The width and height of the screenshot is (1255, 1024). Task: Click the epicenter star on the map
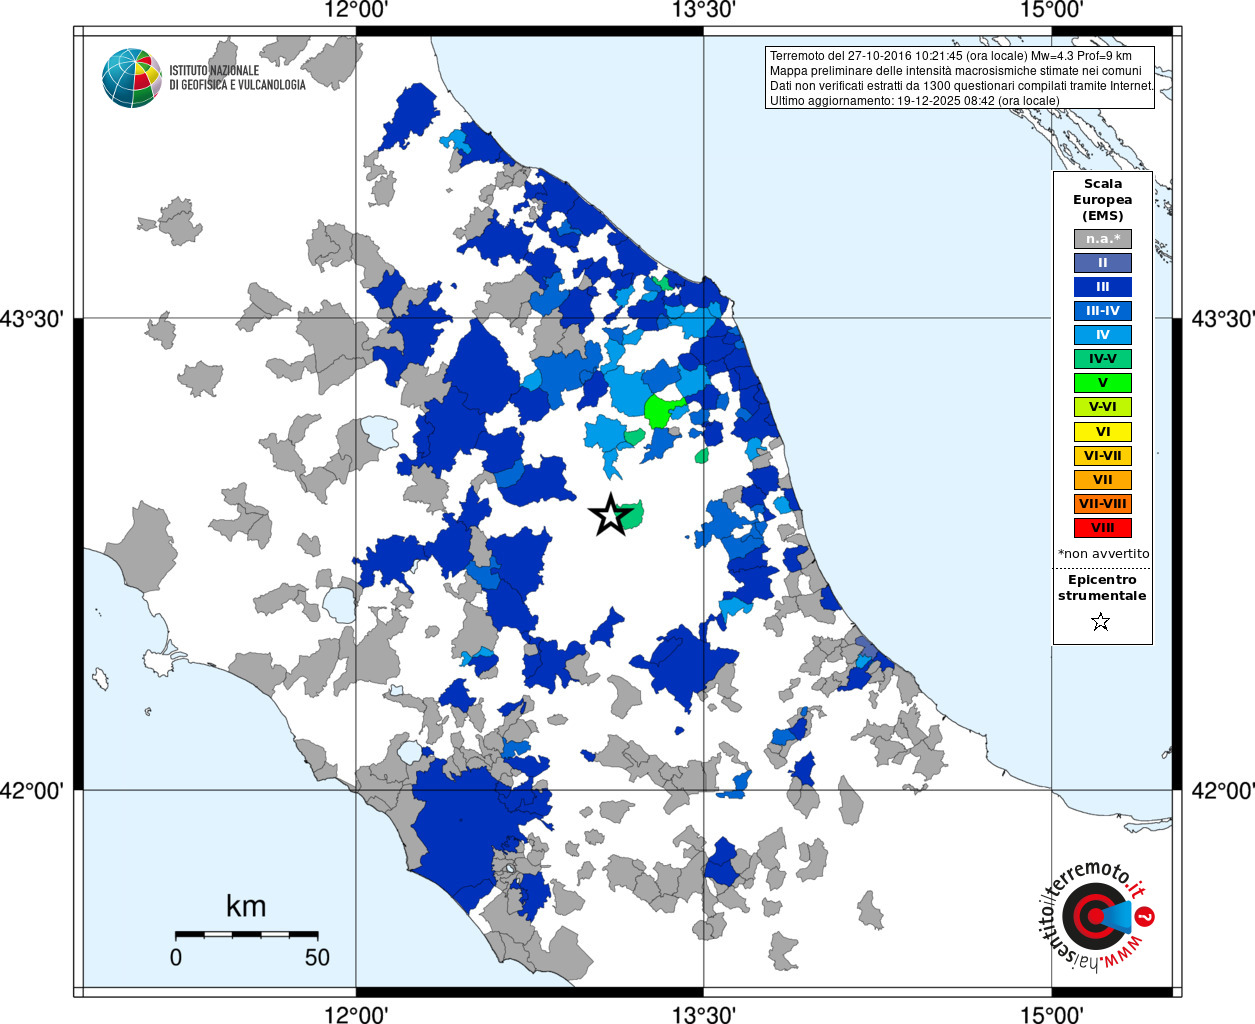pos(609,516)
